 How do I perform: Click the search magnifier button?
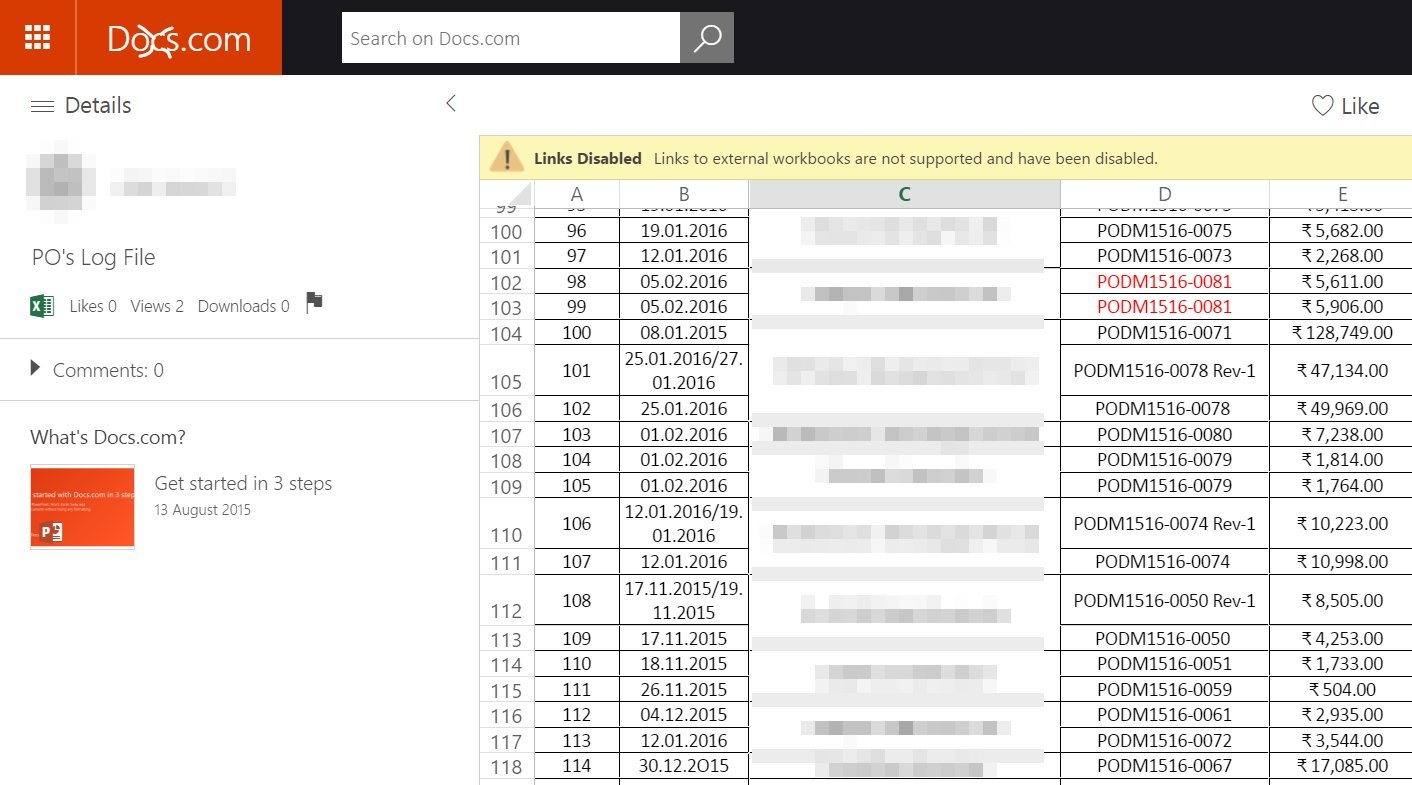pos(707,38)
